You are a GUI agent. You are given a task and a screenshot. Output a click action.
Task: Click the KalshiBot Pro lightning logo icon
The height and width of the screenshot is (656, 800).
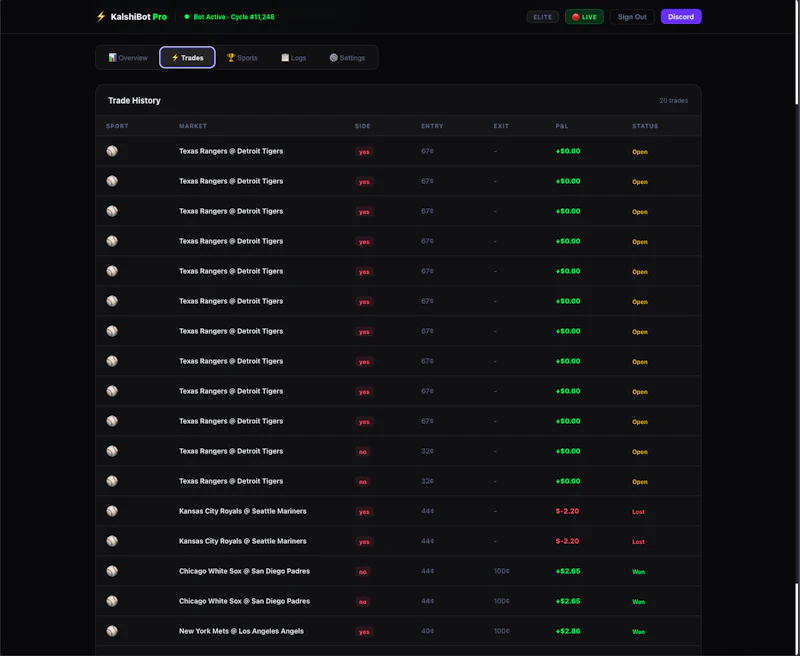(101, 17)
